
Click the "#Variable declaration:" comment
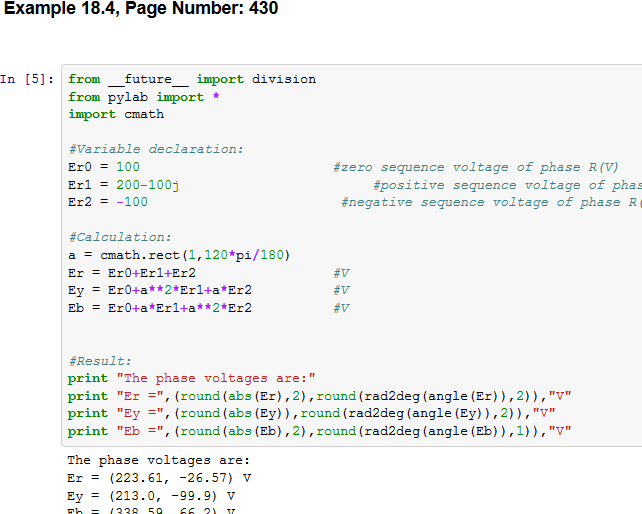coord(155,149)
